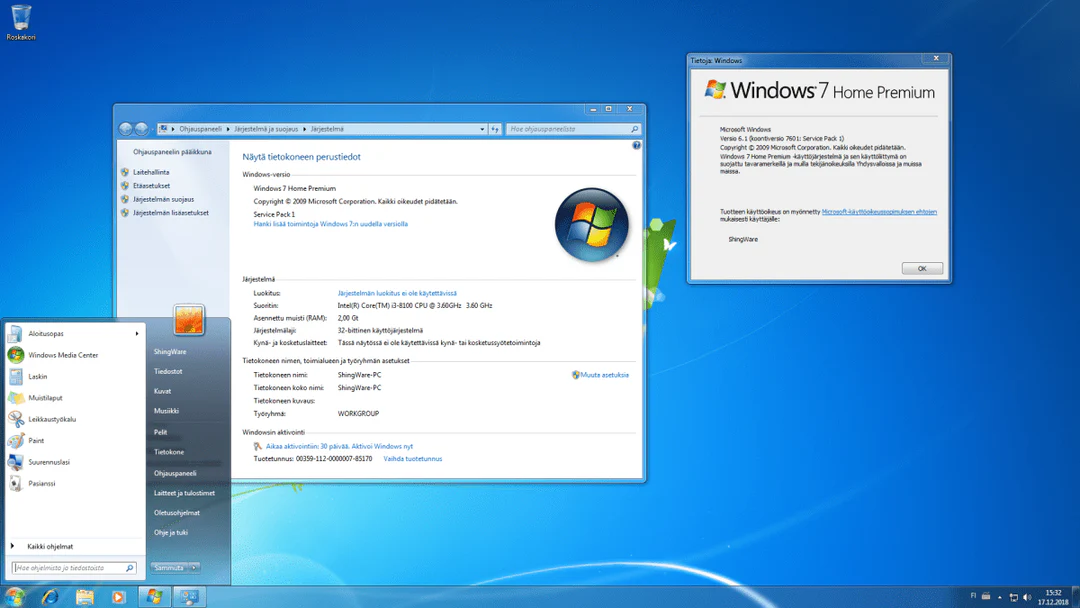The image size is (1080, 608).
Task: Launch the Pasianssi solitaire game
Action: [46, 483]
